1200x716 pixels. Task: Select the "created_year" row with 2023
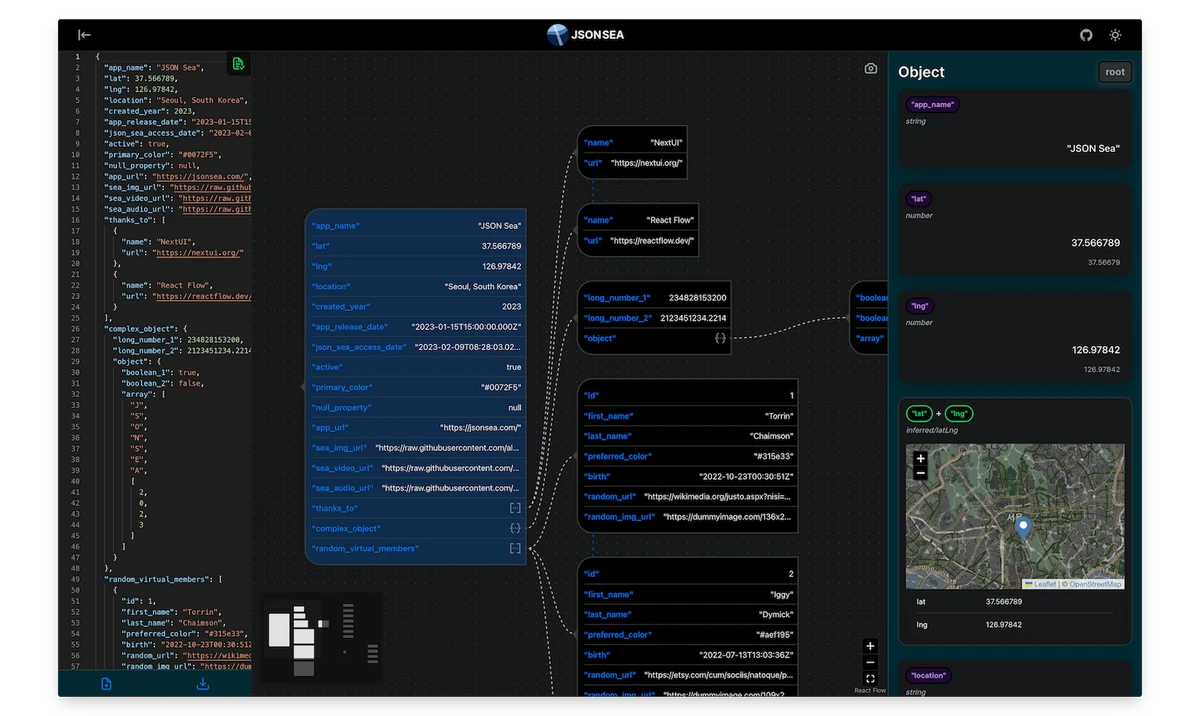[415, 306]
